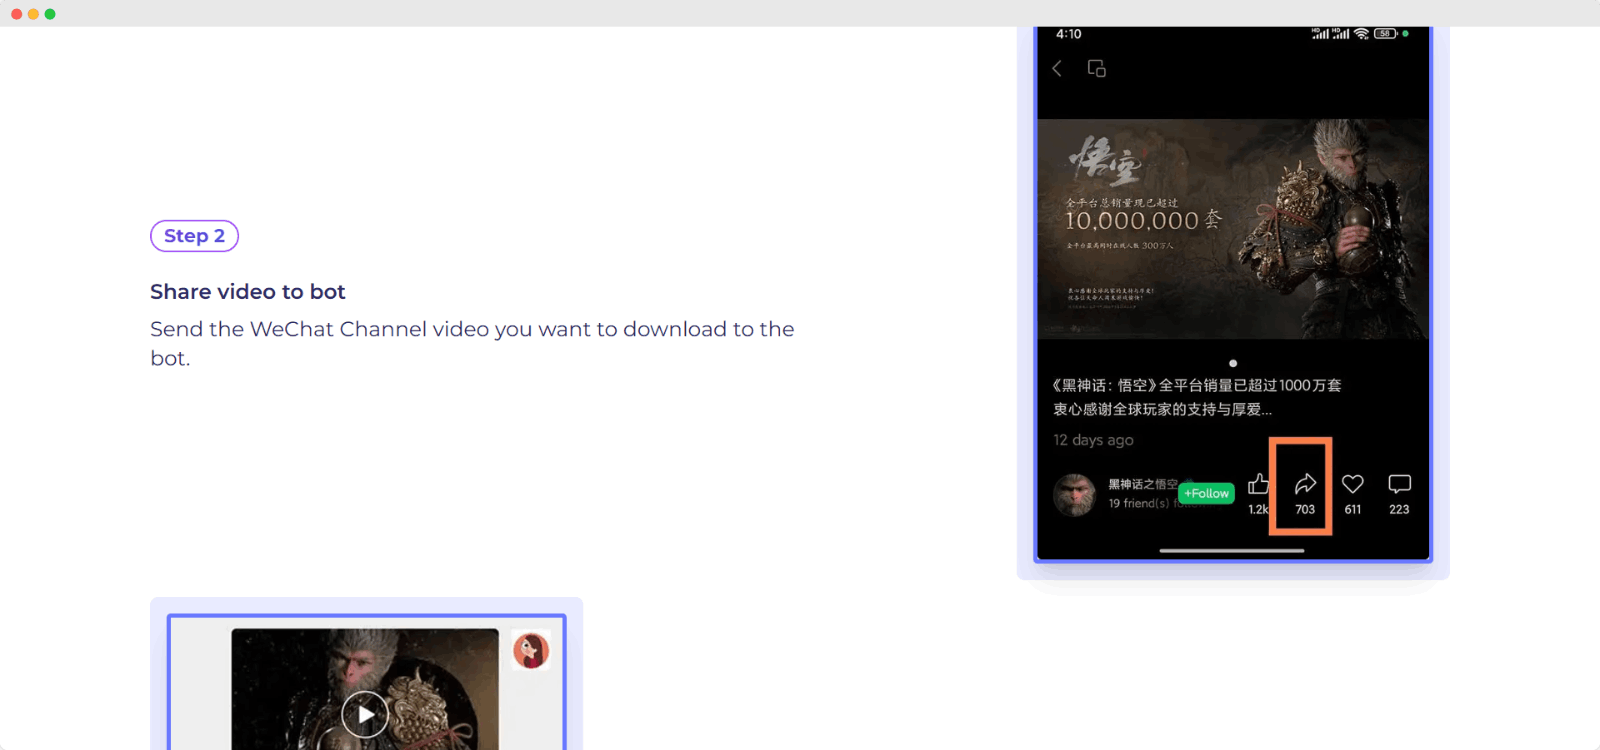Click the battery indicator in phone status bar
Screen dimensions: 1600x750
click(x=1385, y=34)
